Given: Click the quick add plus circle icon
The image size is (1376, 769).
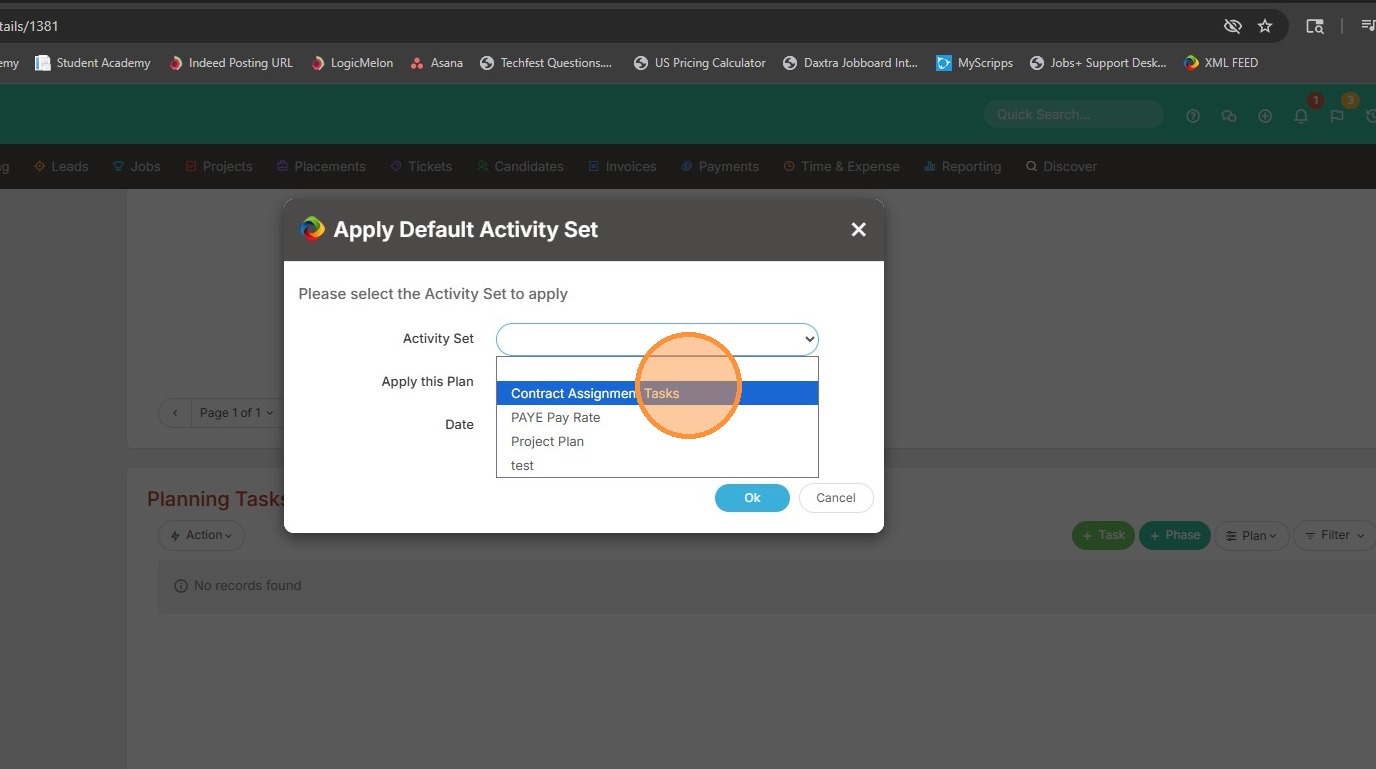Looking at the screenshot, I should point(1265,116).
